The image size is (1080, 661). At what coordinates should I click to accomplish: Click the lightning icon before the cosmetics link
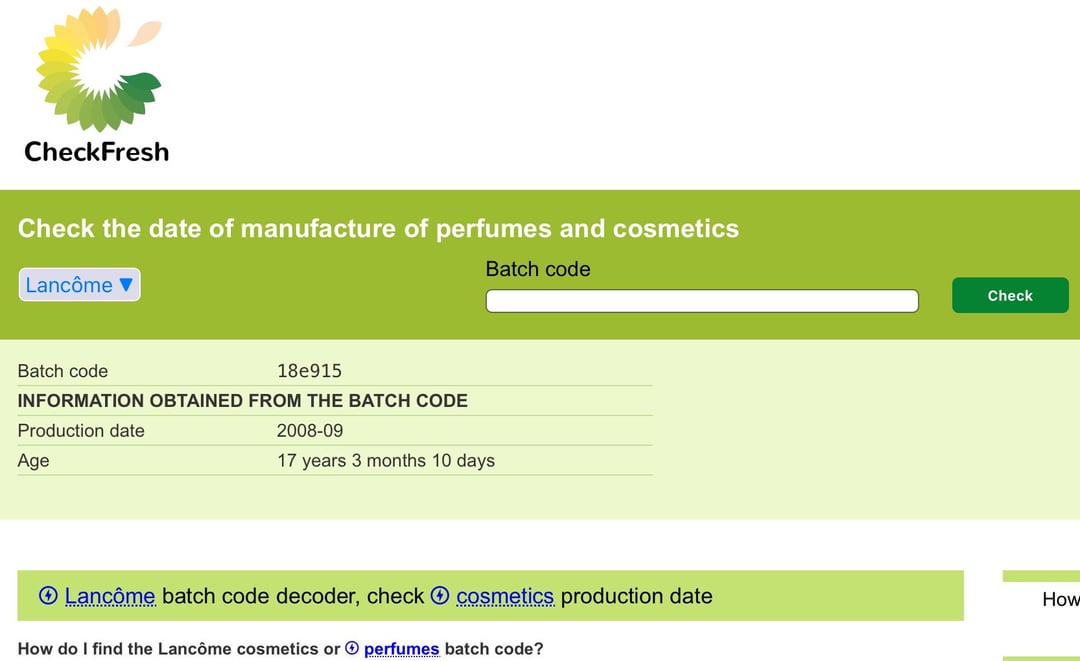[440, 596]
